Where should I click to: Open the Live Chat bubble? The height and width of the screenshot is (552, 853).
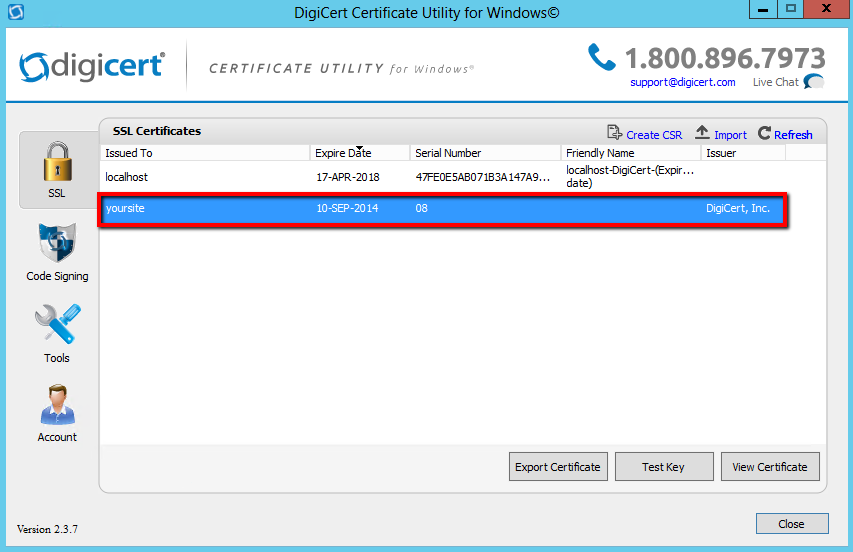(x=814, y=82)
